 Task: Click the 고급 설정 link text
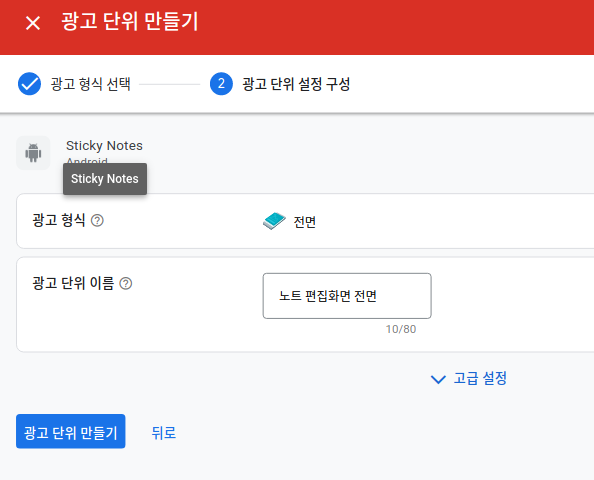[480, 378]
